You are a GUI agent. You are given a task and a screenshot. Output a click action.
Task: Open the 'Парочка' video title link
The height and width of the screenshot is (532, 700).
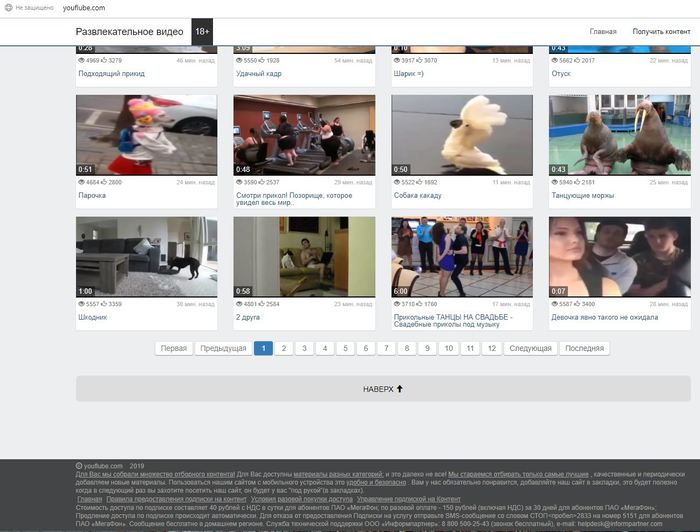(x=92, y=195)
